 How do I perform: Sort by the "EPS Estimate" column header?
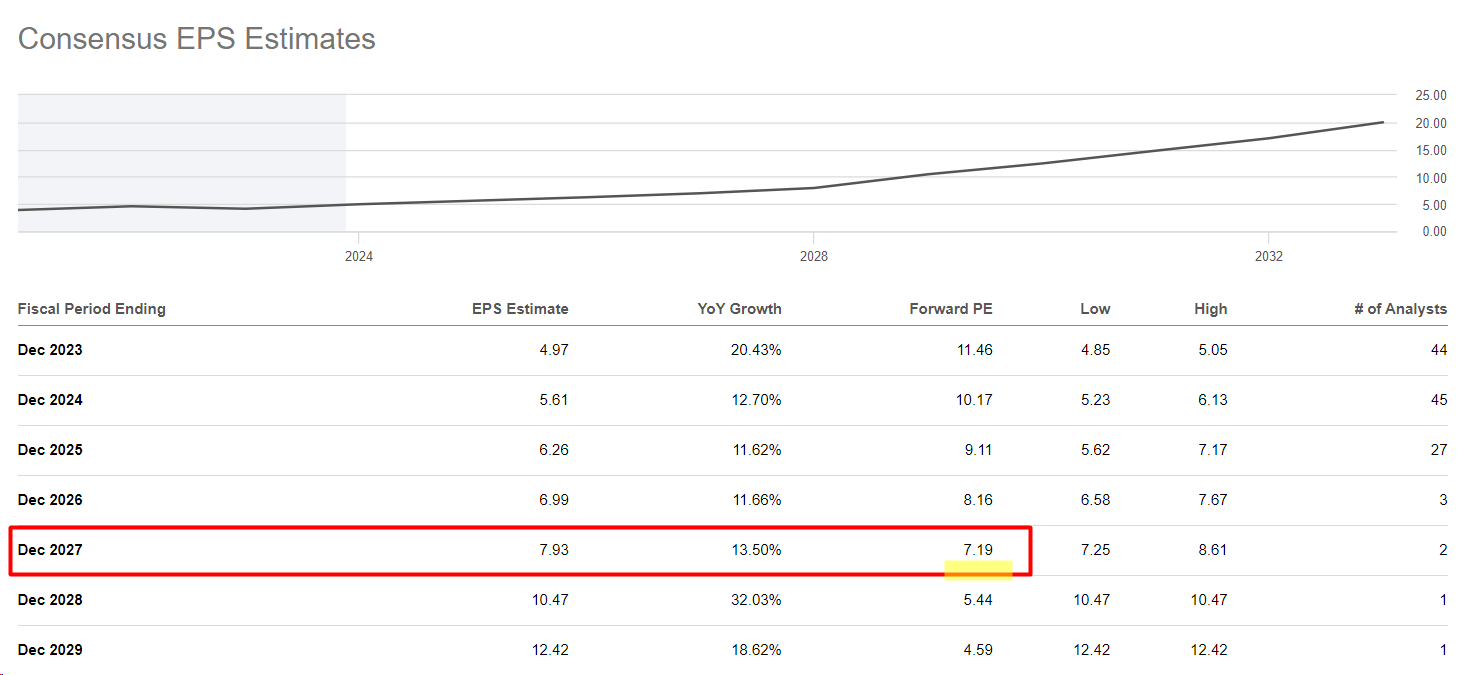520,309
